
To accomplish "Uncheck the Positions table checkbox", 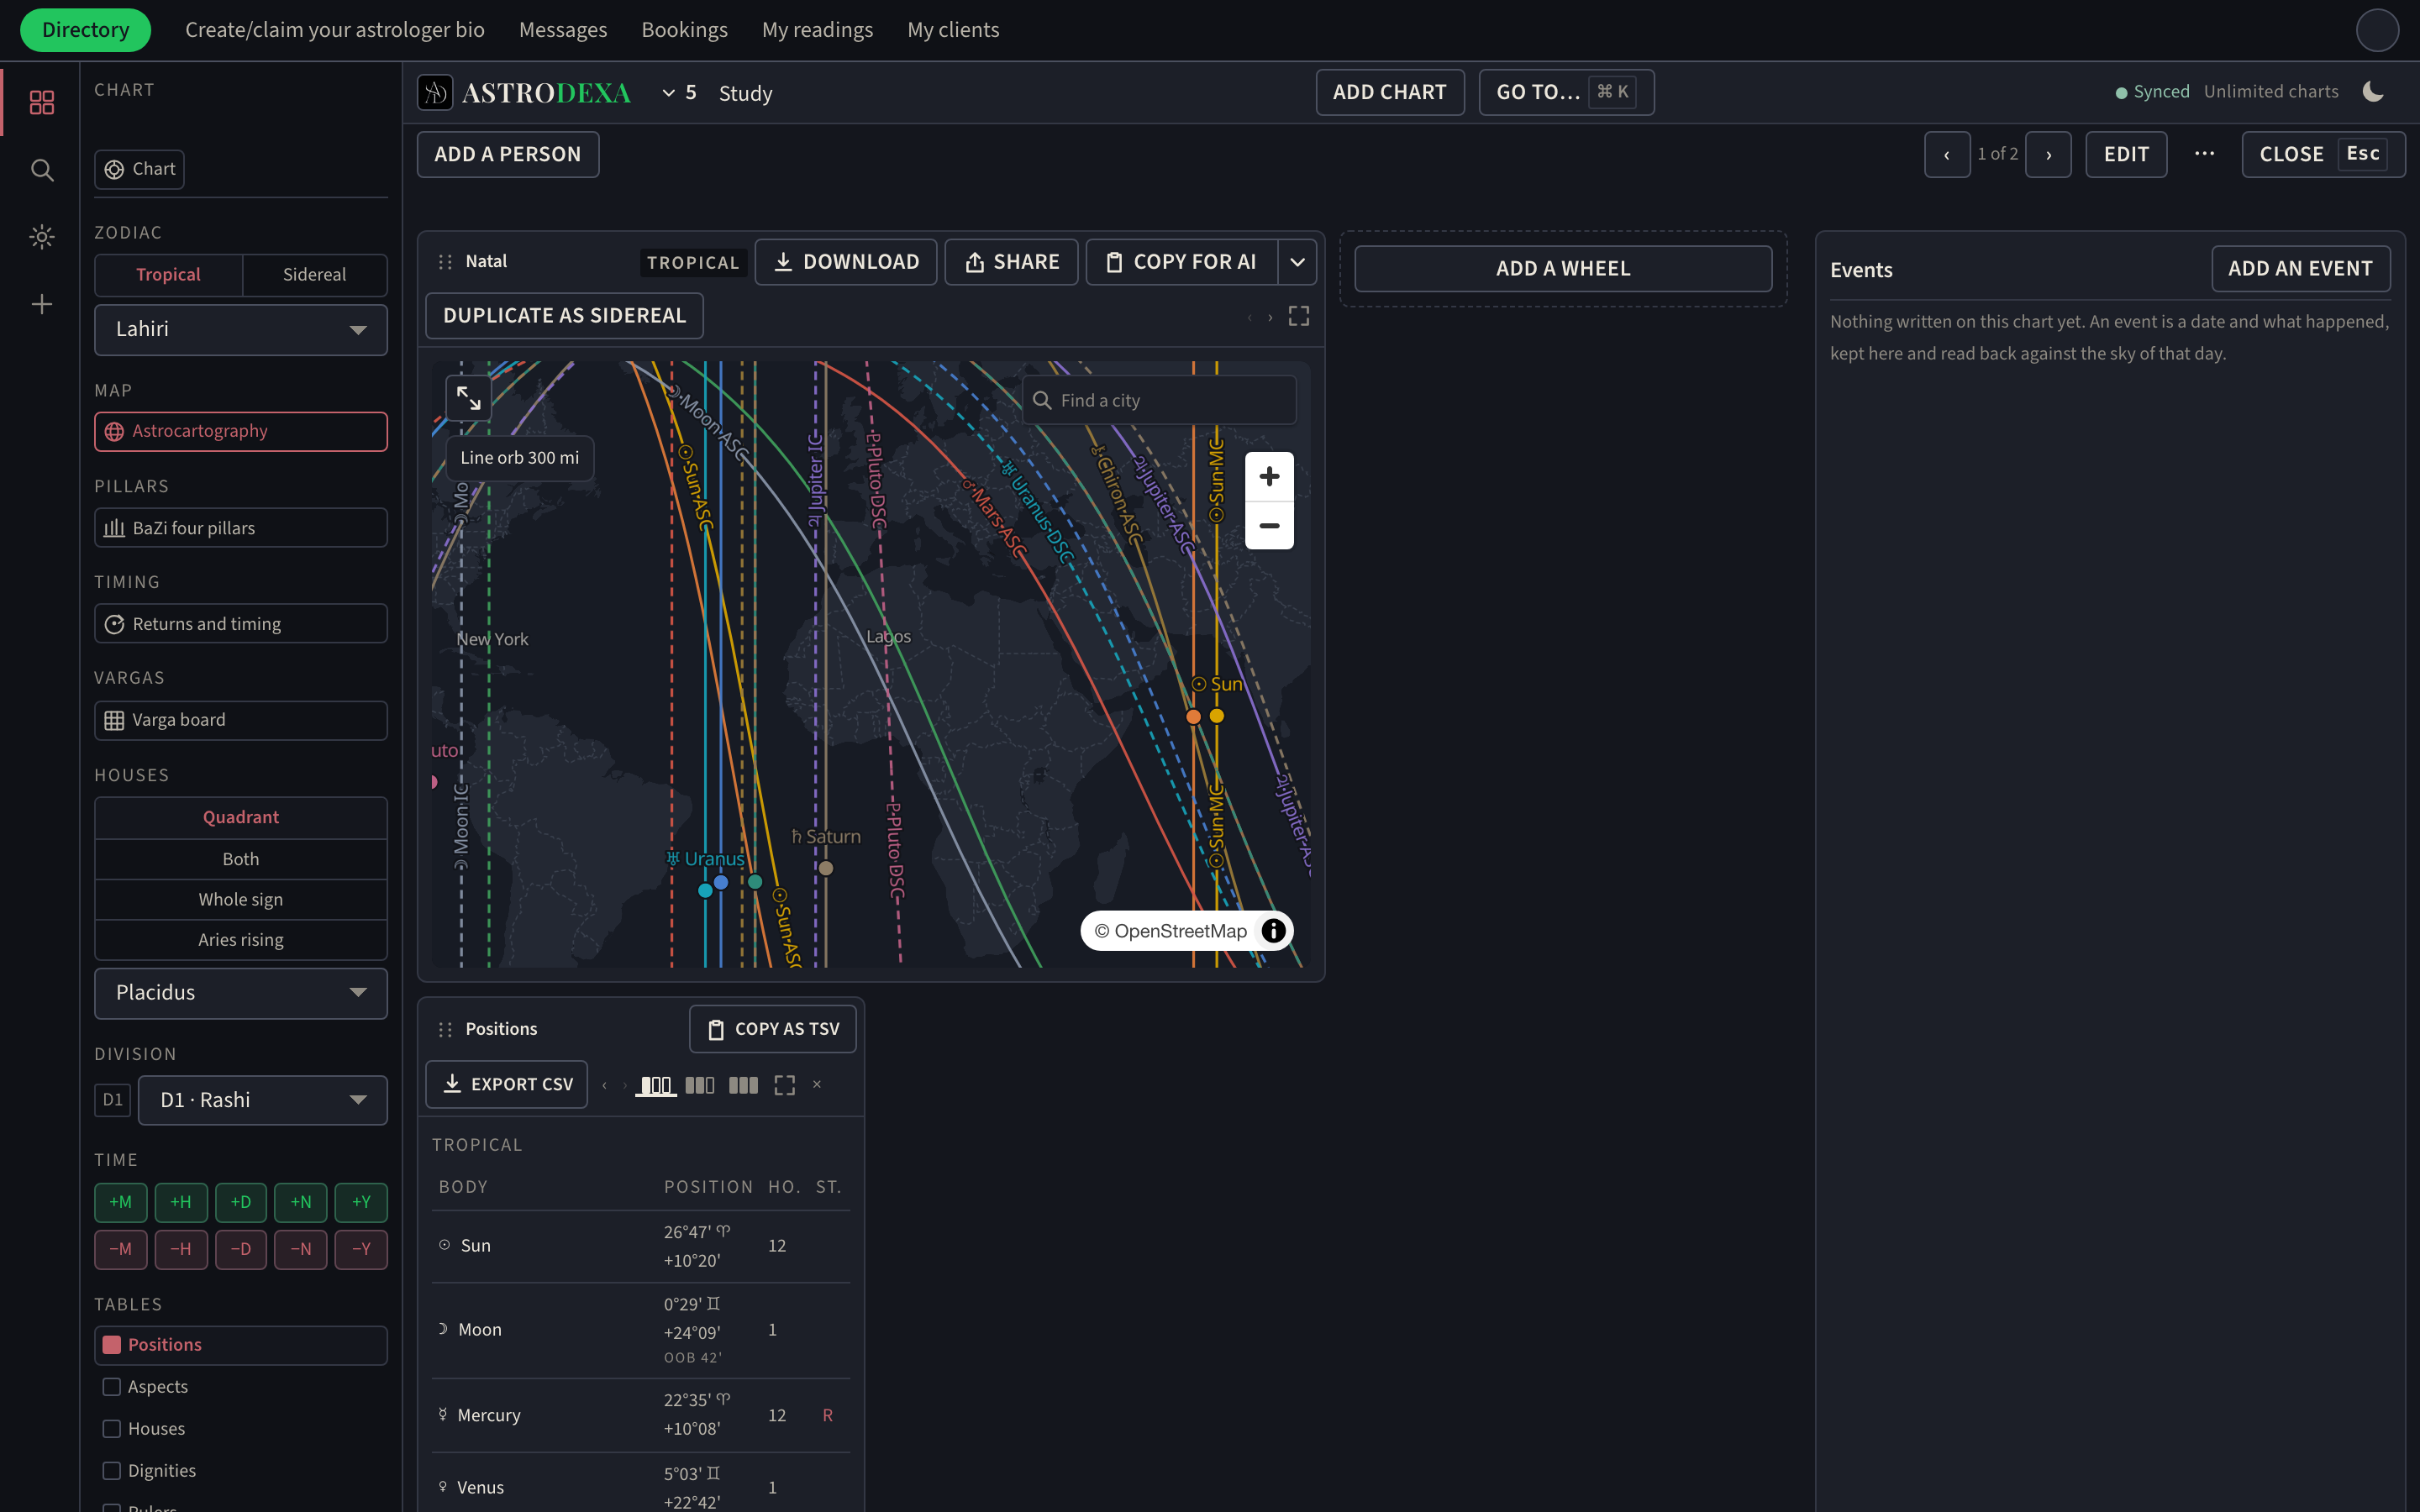I will click(x=112, y=1345).
